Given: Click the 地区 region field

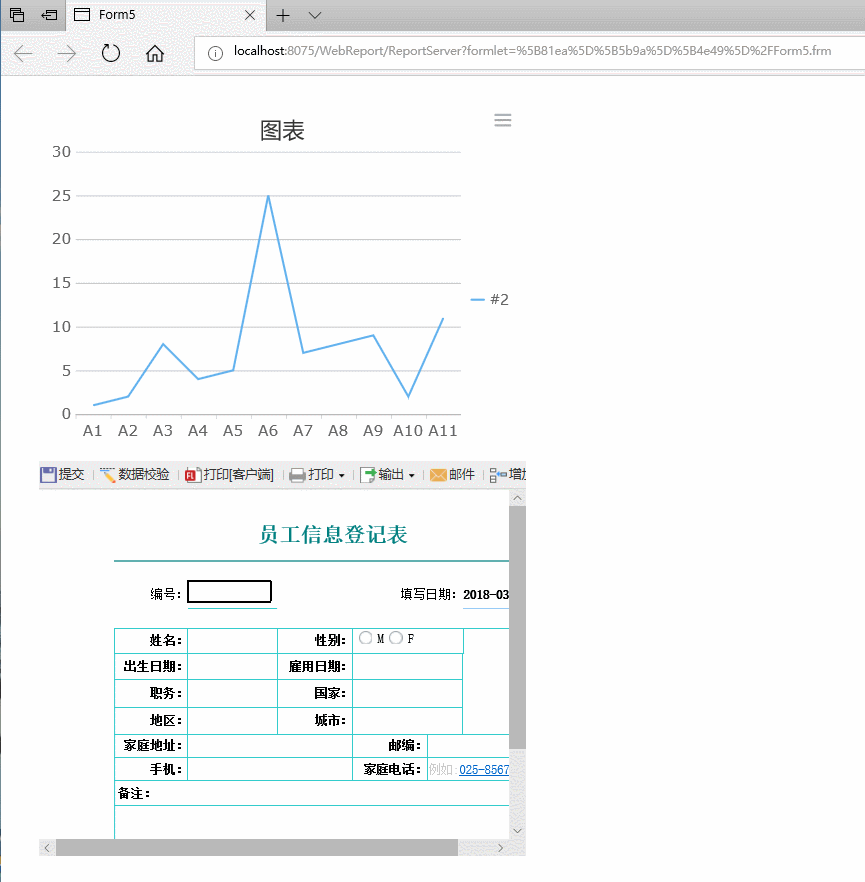Looking at the screenshot, I should point(232,721).
